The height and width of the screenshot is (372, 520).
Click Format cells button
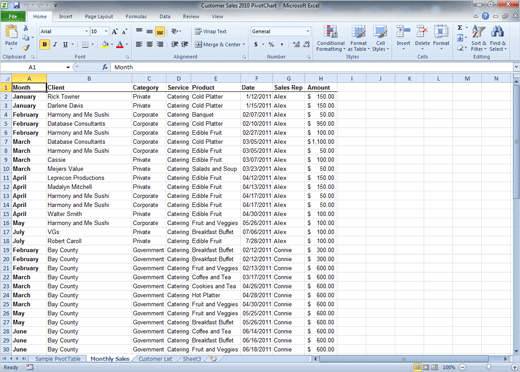click(x=441, y=37)
